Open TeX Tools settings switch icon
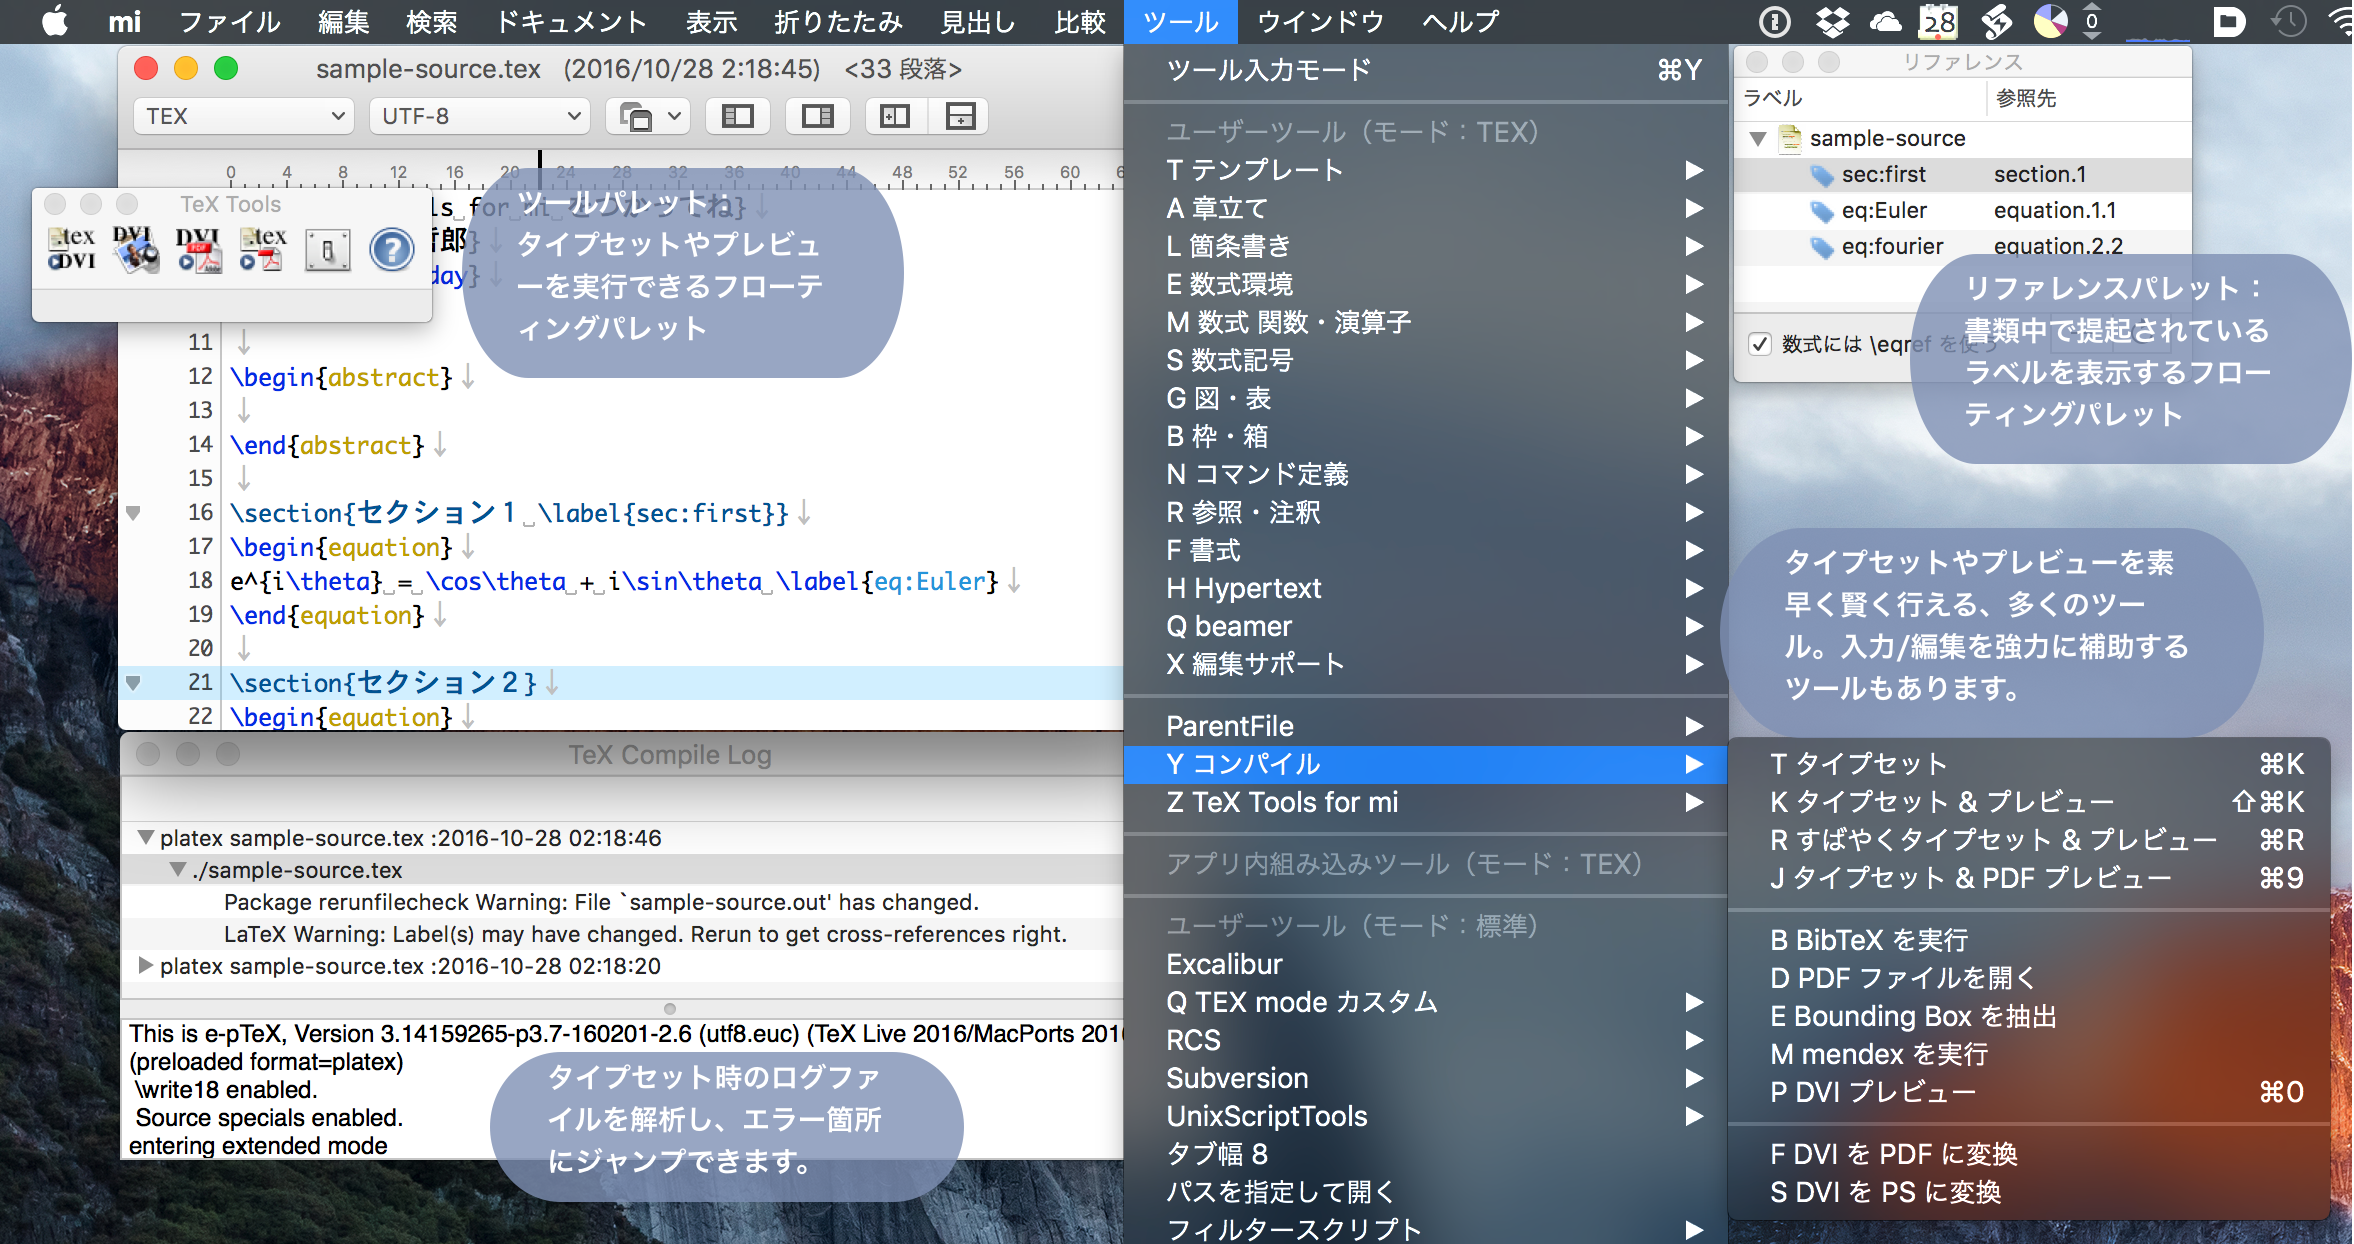 327,250
